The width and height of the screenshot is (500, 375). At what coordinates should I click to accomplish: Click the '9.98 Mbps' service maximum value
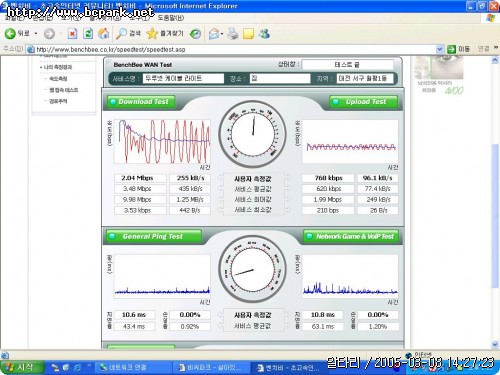pos(140,199)
